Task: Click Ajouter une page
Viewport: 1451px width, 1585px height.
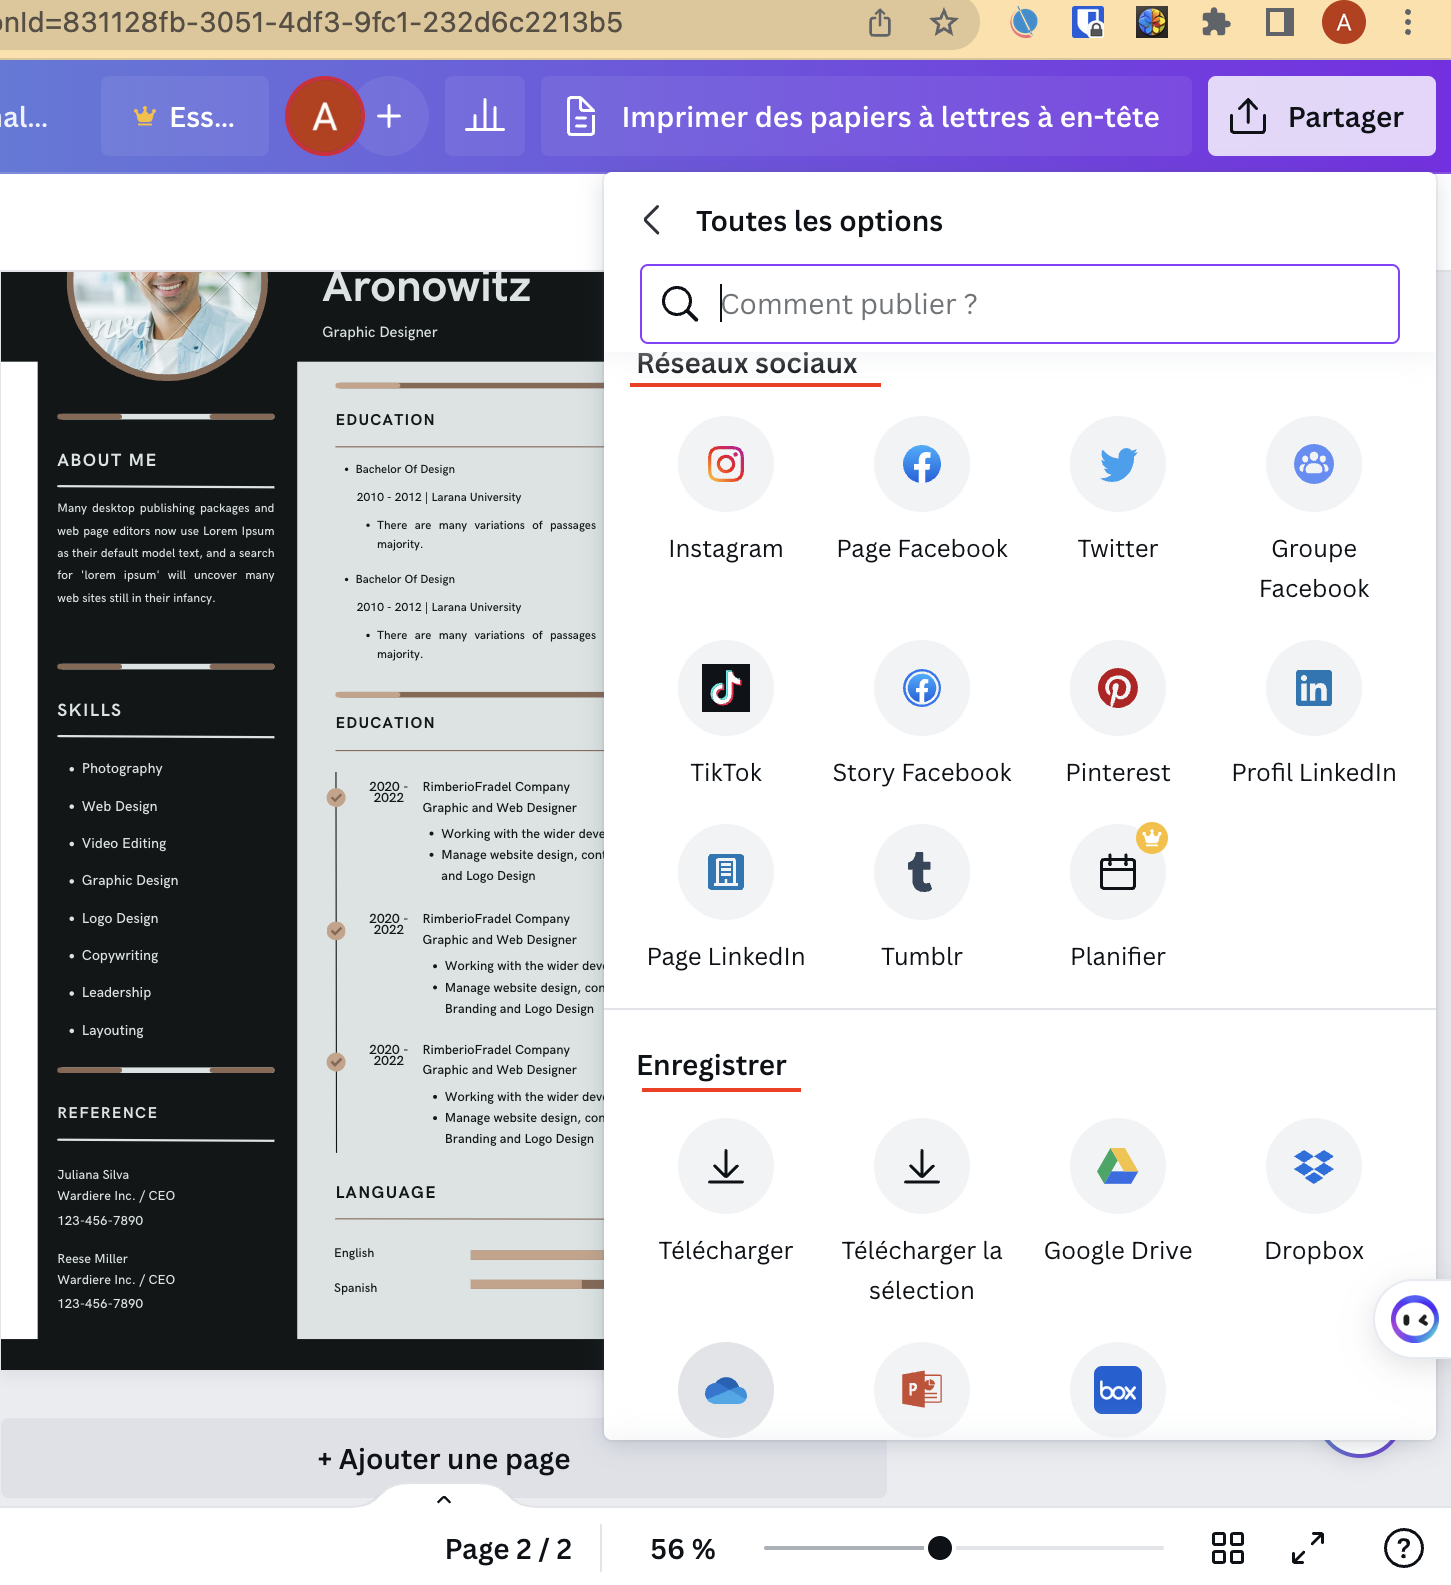Action: pos(444,1459)
